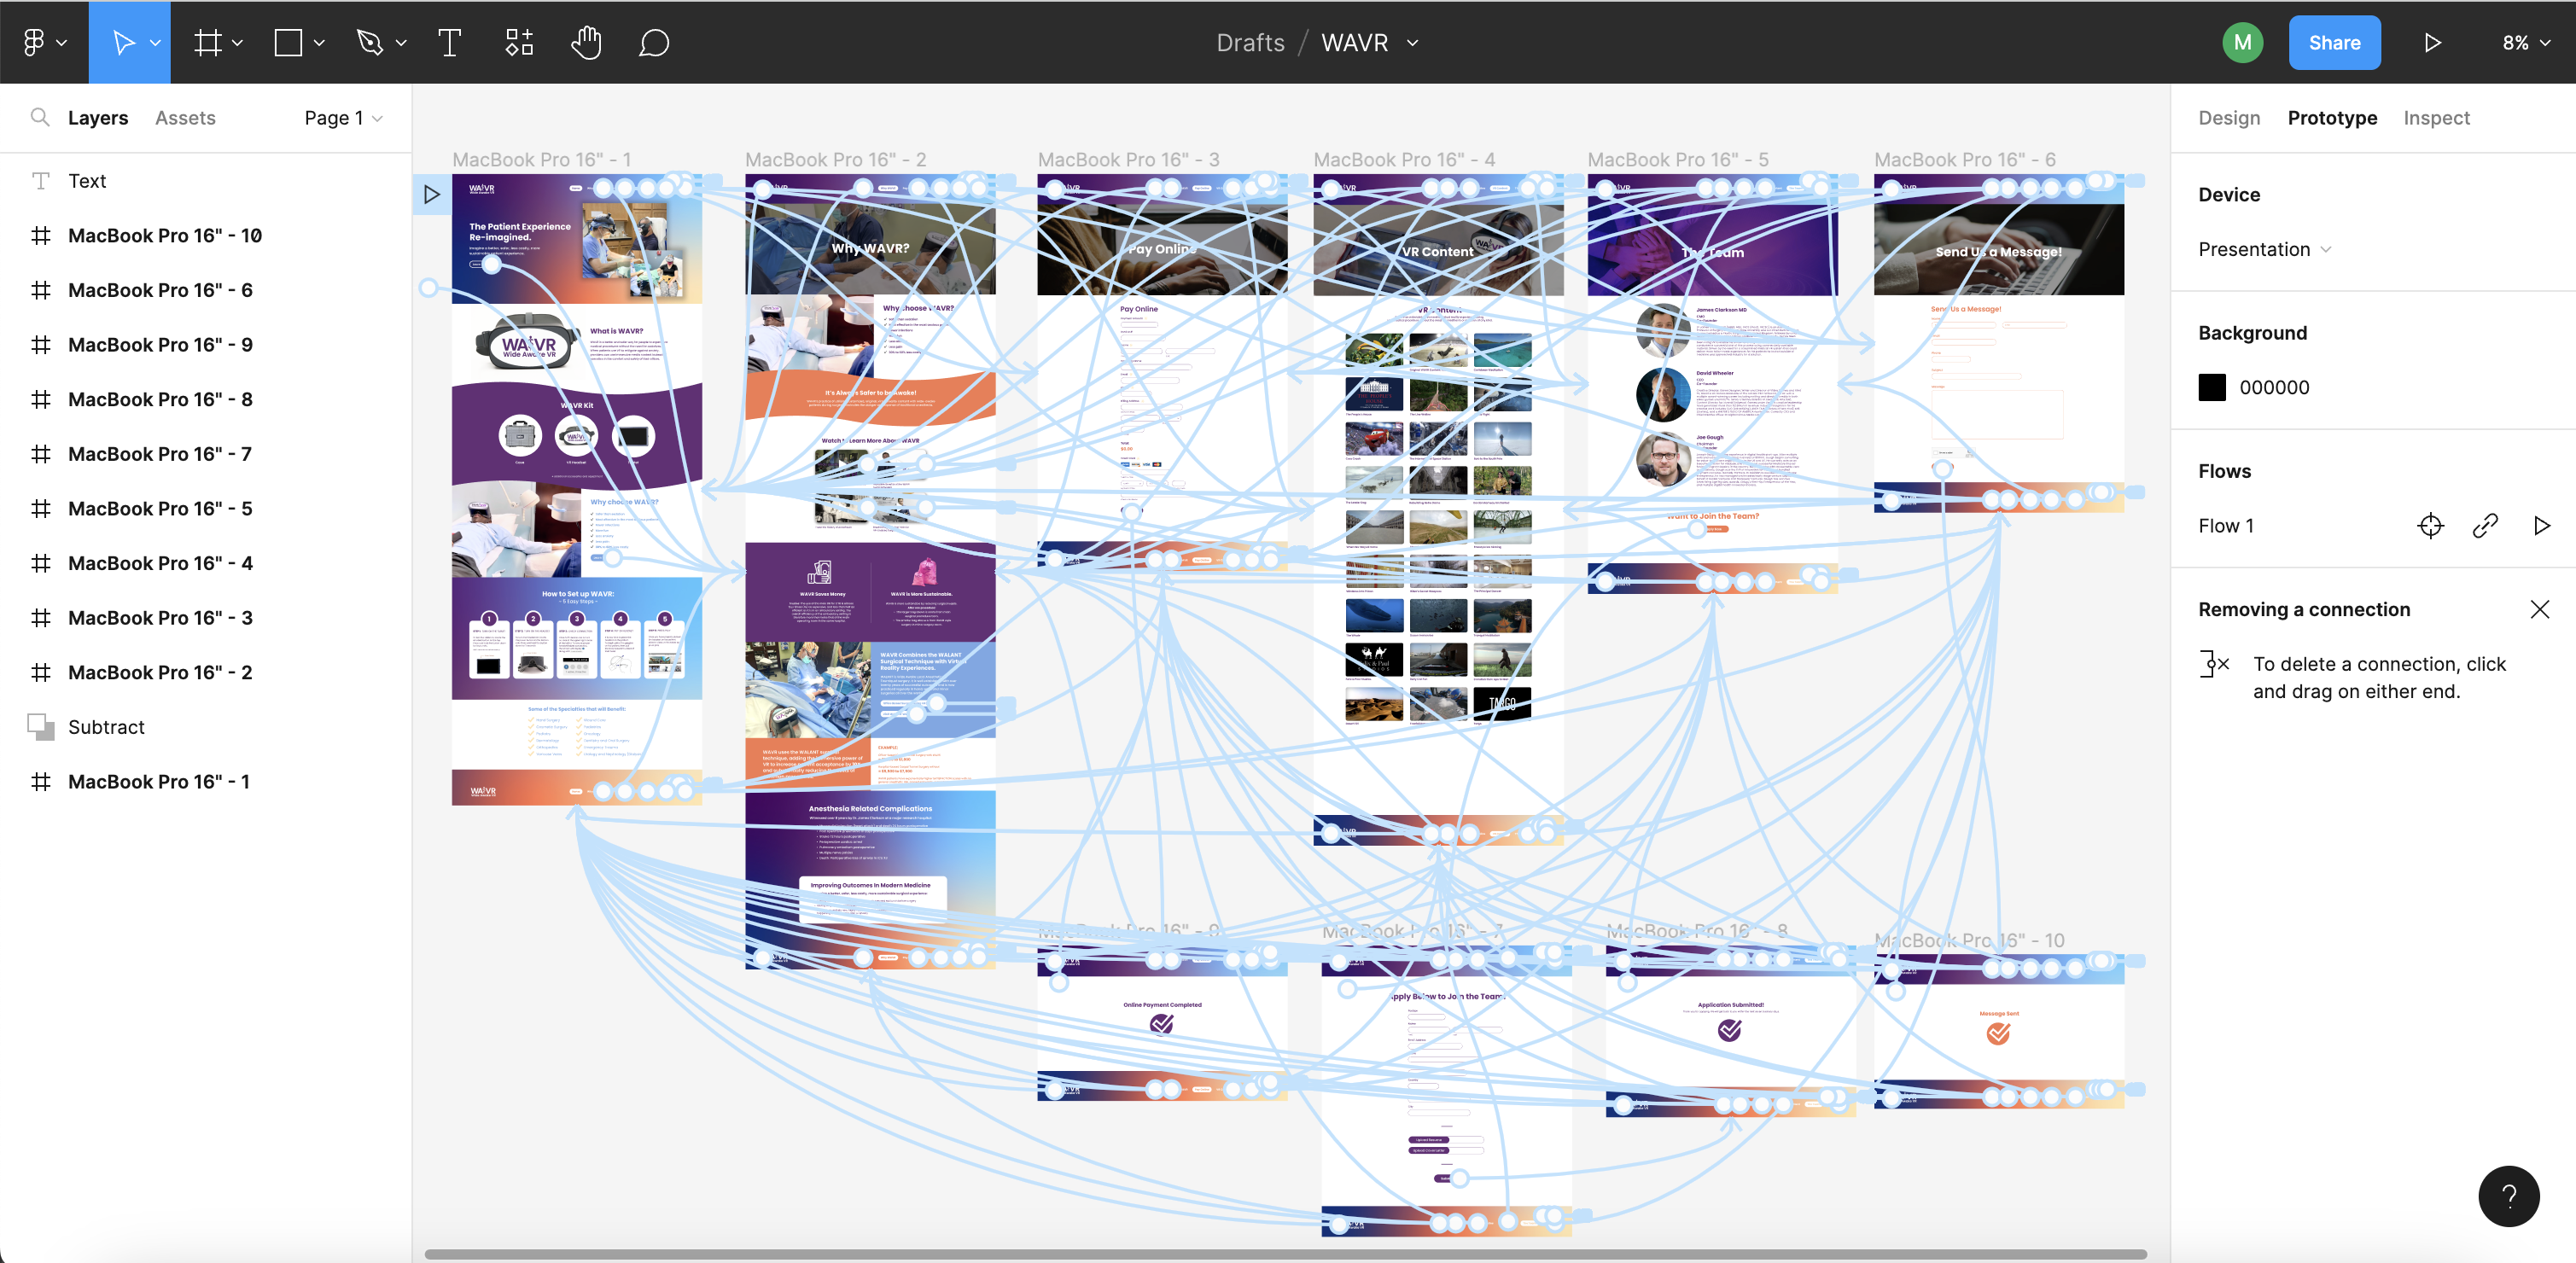Play Flow 1 prototype
Image resolution: width=2576 pixels, height=1263 pixels.
tap(2541, 526)
